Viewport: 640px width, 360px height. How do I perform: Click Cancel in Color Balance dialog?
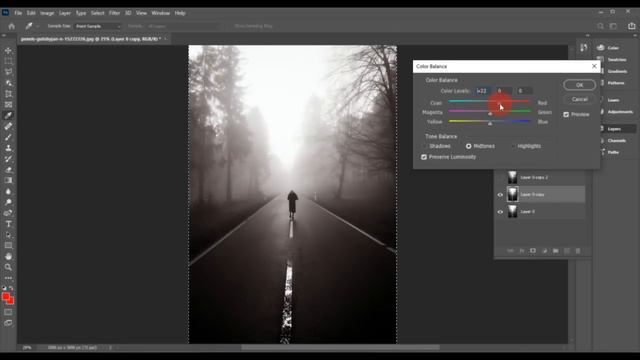pyautogui.click(x=580, y=99)
